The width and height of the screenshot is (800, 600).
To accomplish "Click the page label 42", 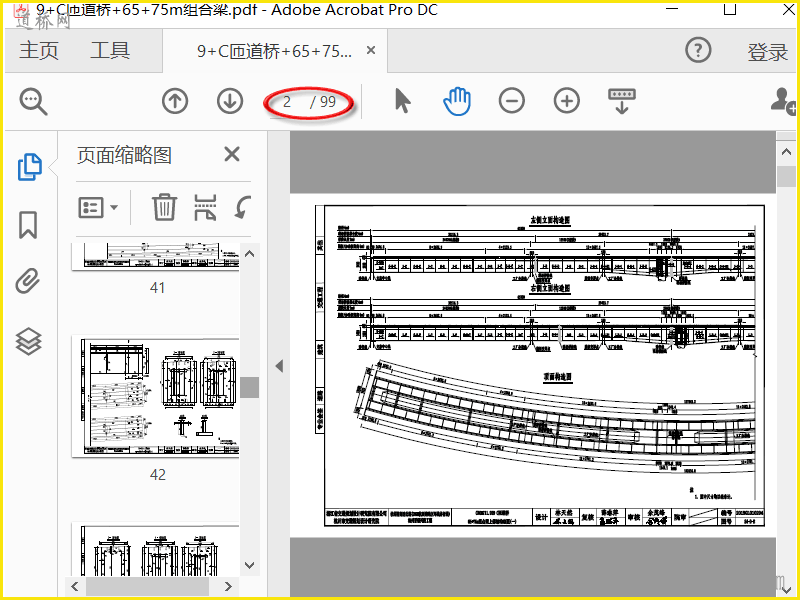I will [x=158, y=475].
